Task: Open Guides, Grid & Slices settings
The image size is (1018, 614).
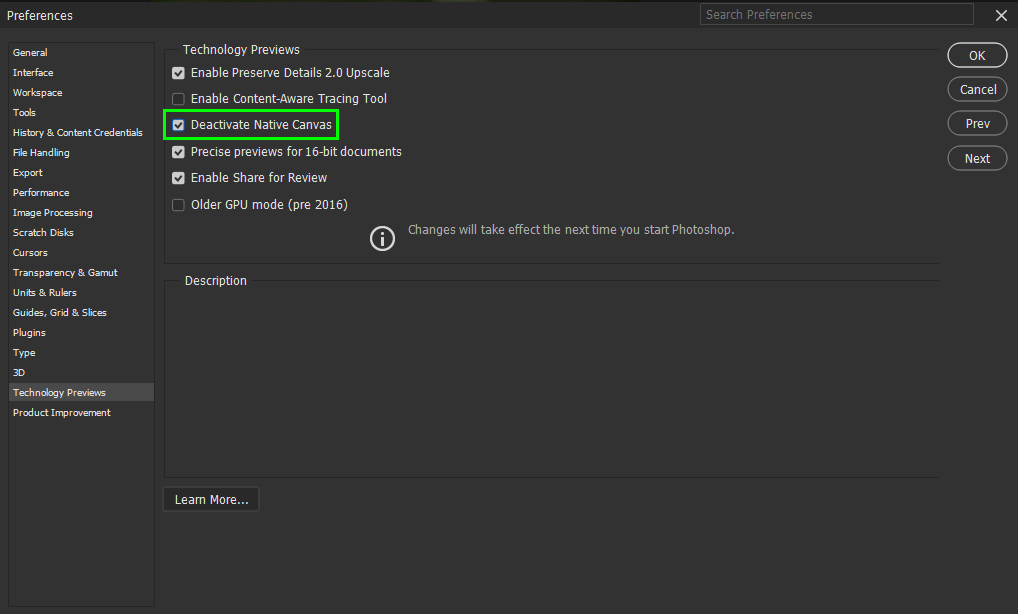Action: (x=59, y=312)
